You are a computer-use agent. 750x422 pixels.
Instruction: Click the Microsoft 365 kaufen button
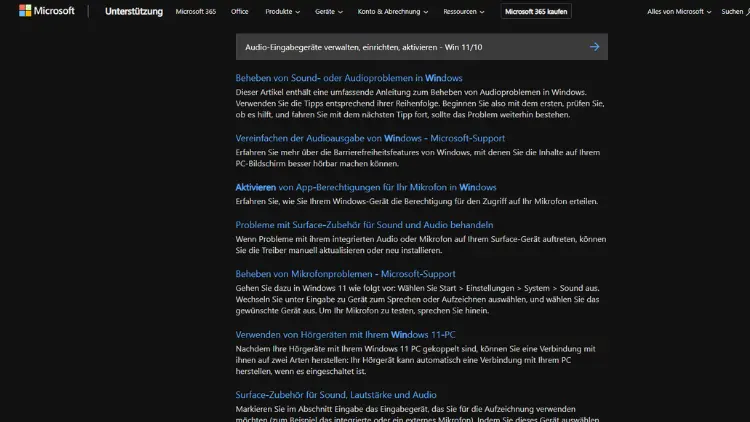(x=536, y=11)
